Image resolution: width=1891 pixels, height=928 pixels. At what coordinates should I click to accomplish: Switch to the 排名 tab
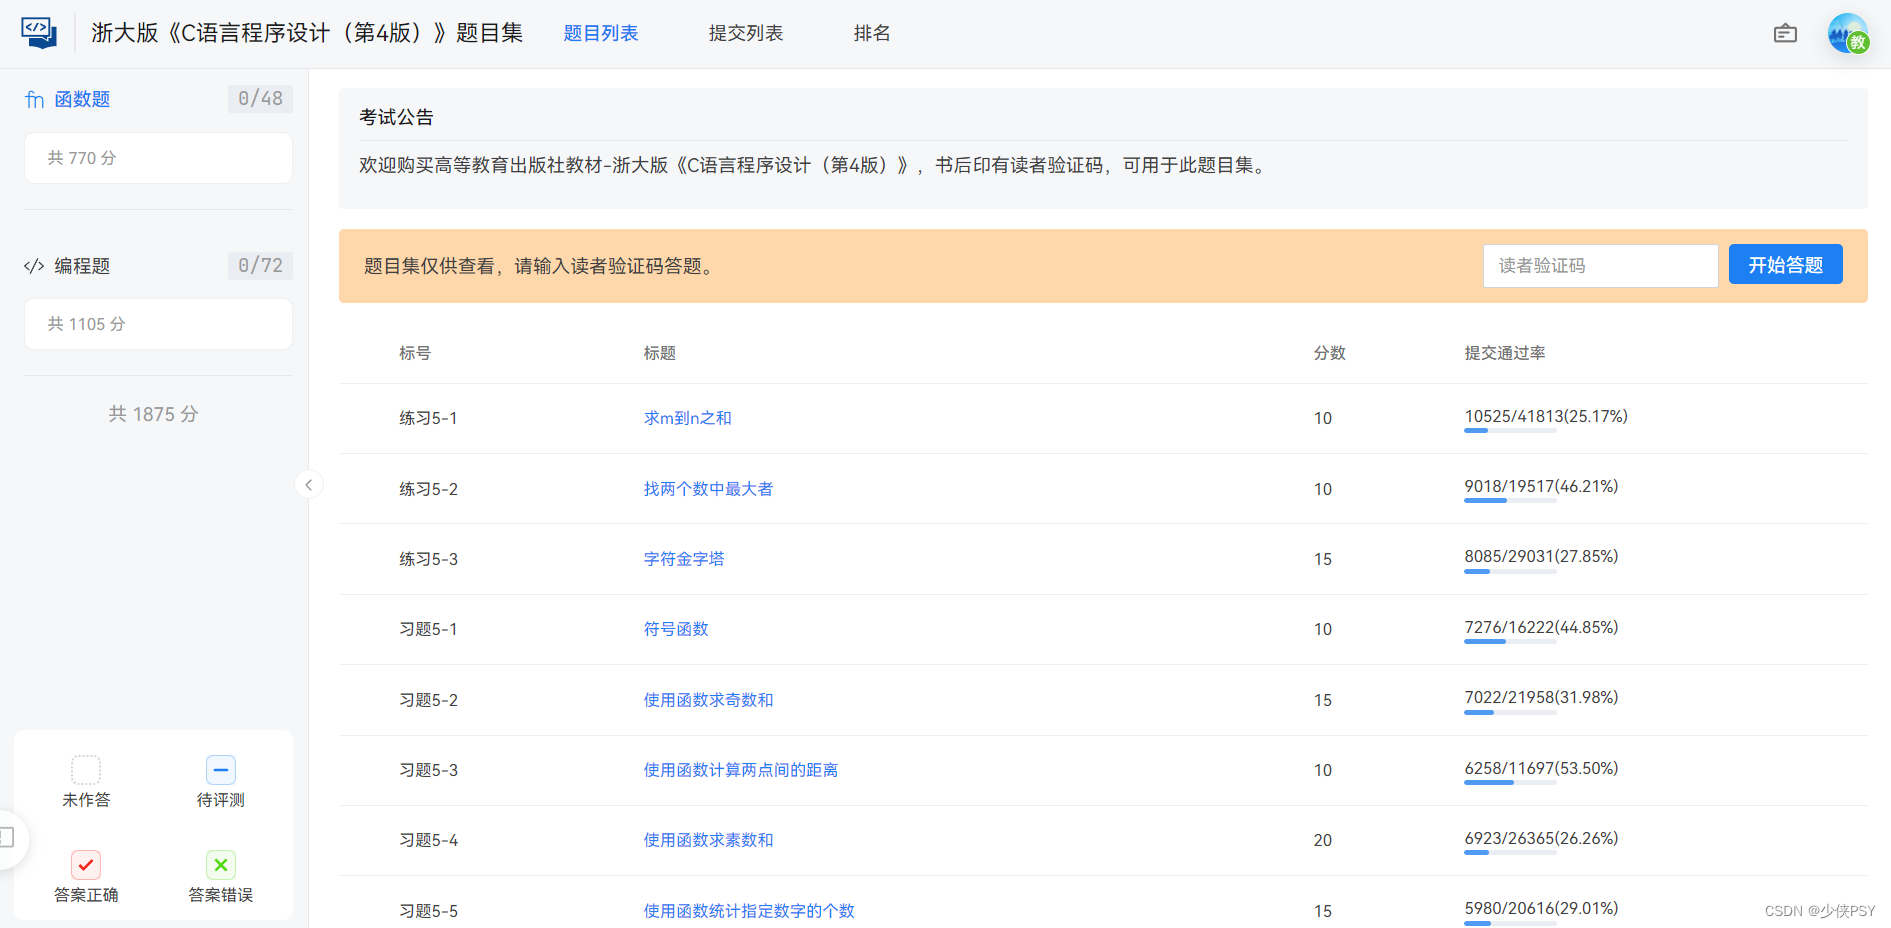(871, 32)
